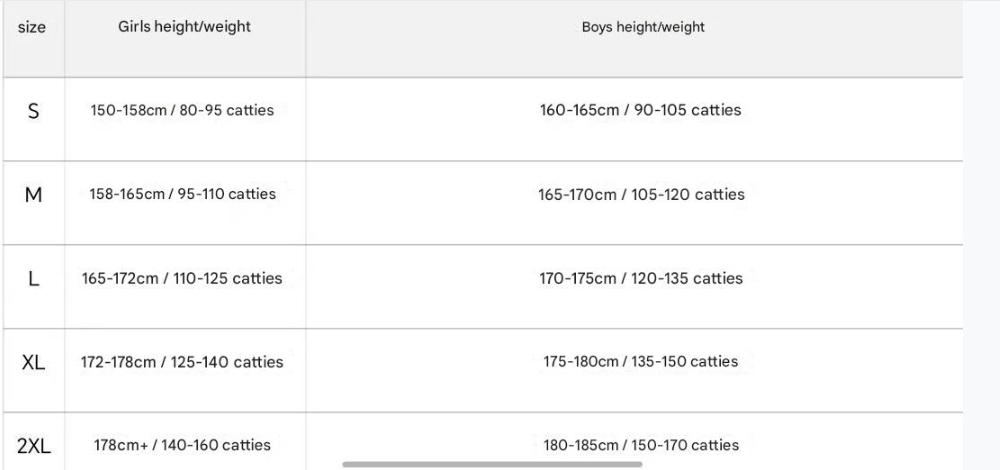Select the 2XL size row label
This screenshot has height=470, width=1000.
[33, 446]
